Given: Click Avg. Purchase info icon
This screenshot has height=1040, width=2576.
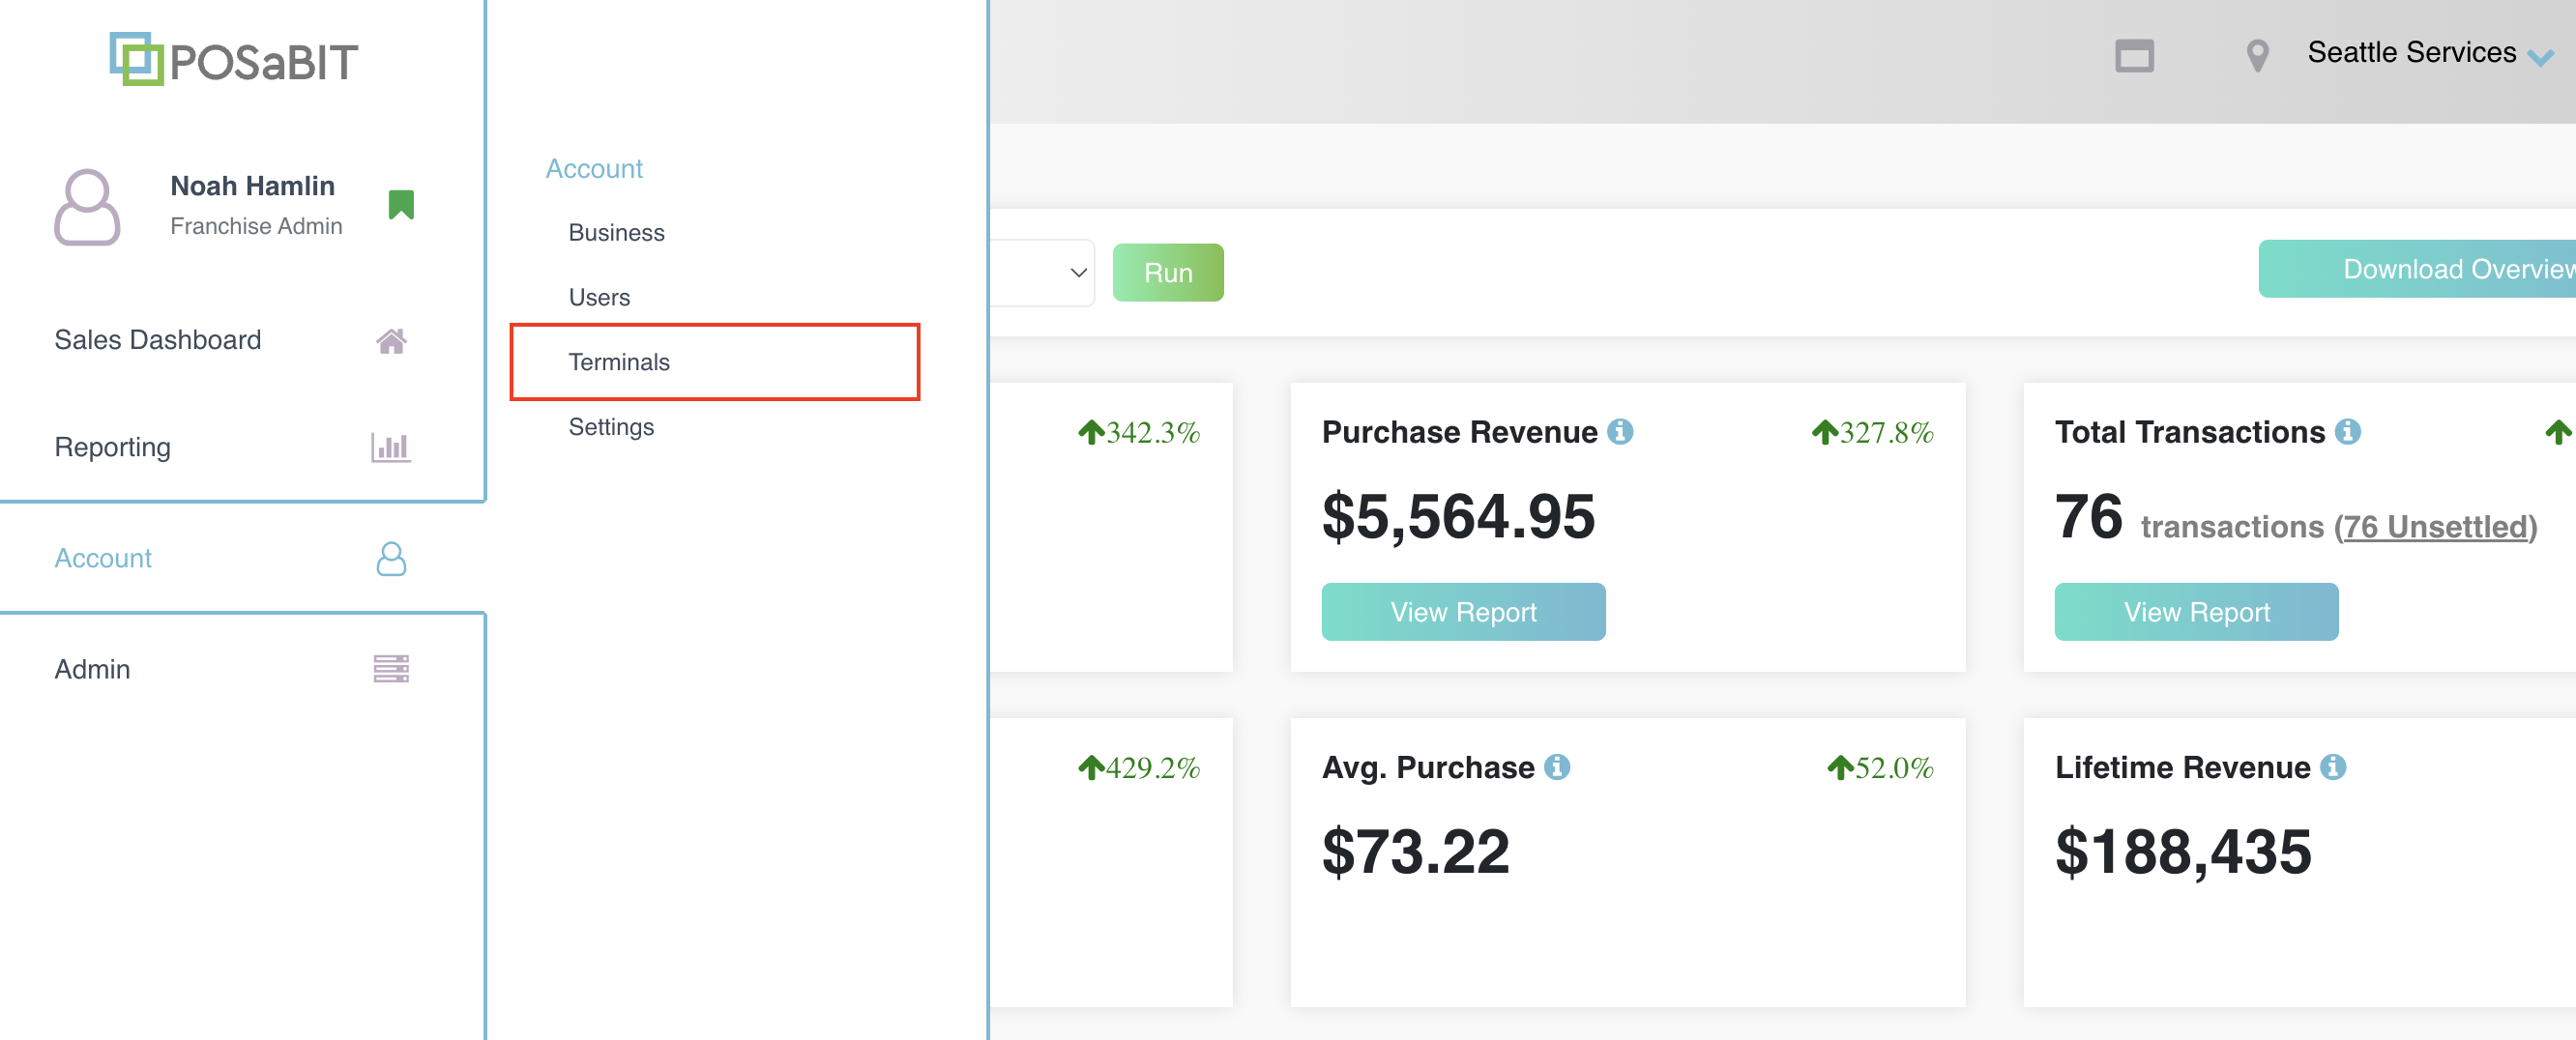Looking at the screenshot, I should click(1557, 766).
